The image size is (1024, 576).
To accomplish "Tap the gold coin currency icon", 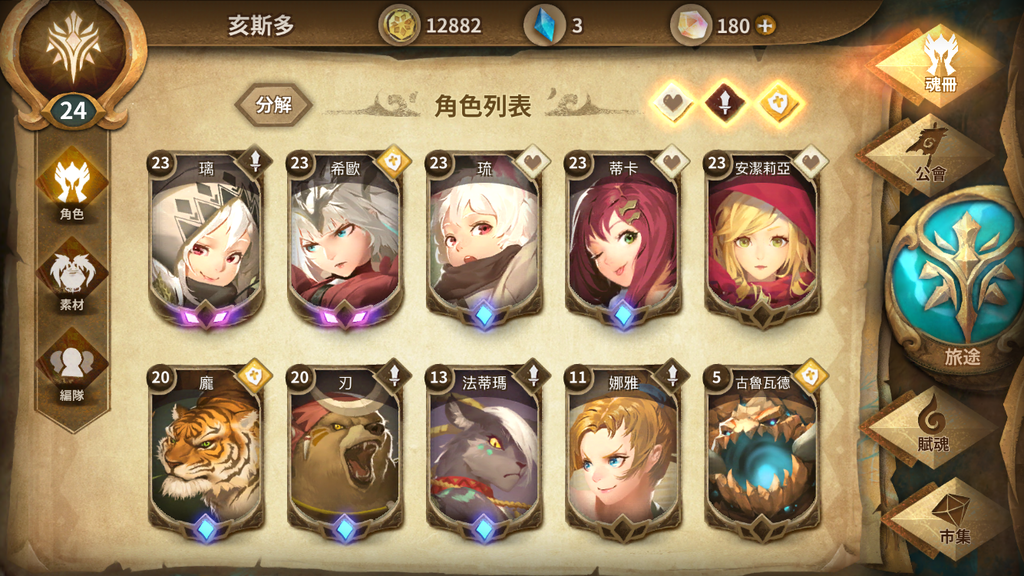I will 398,26.
